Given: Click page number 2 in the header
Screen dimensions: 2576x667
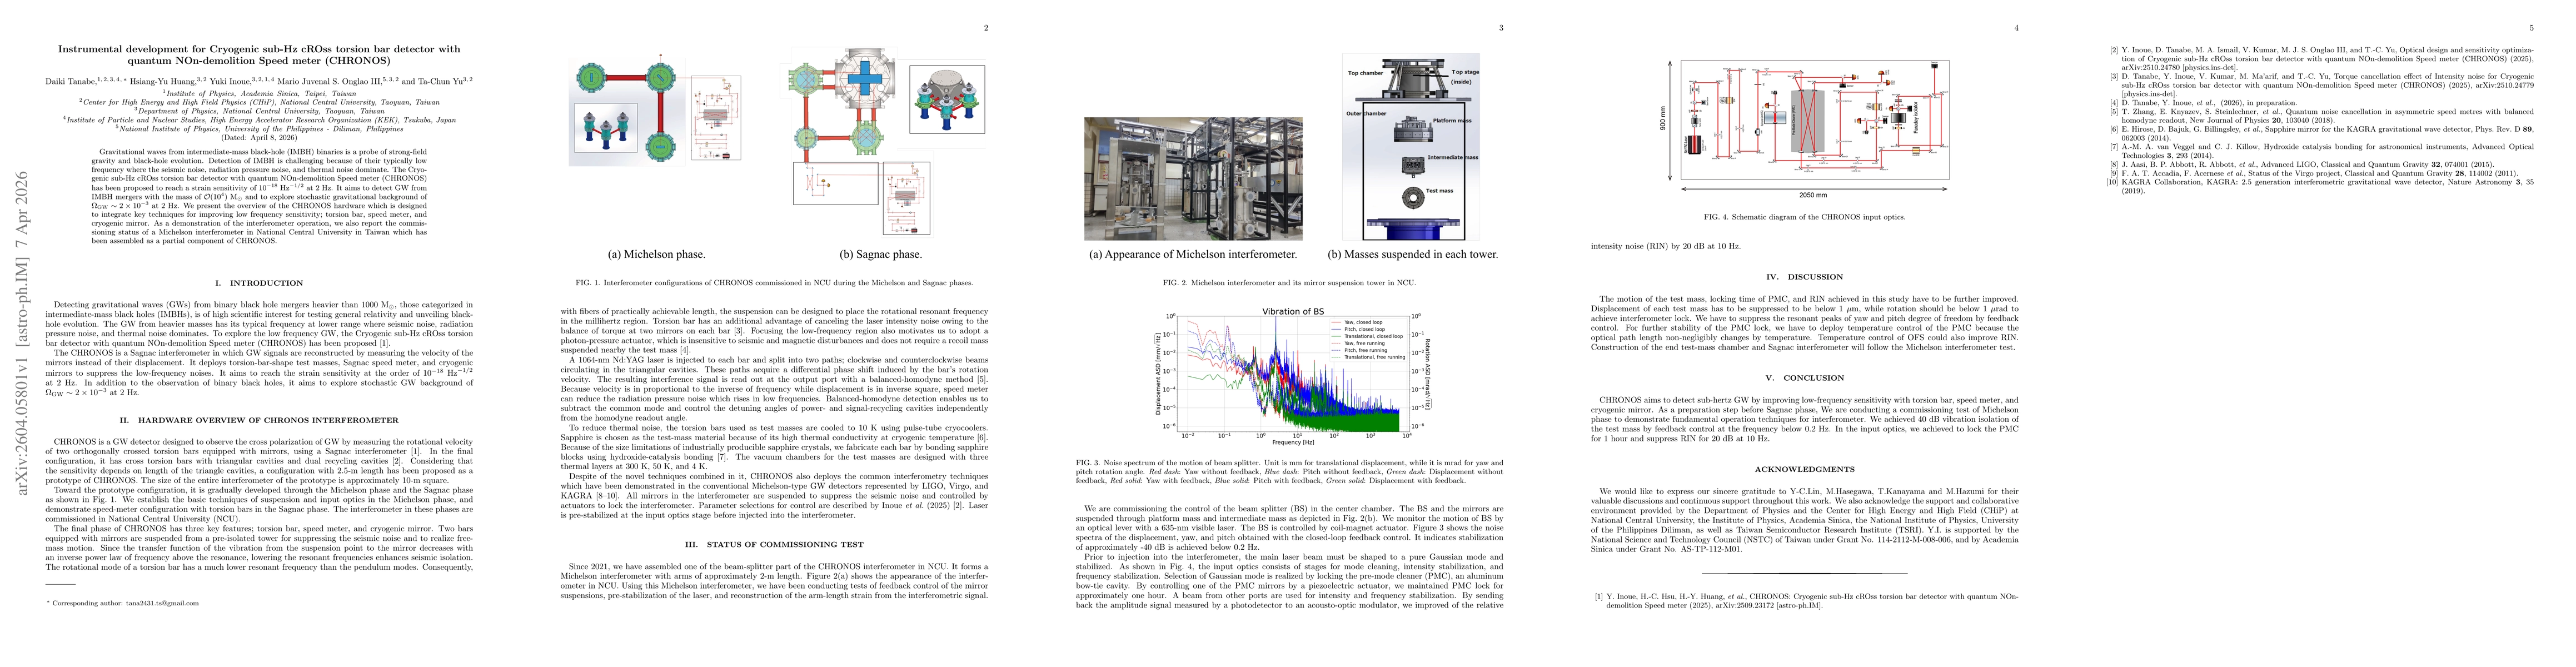Looking at the screenshot, I should click(986, 28).
